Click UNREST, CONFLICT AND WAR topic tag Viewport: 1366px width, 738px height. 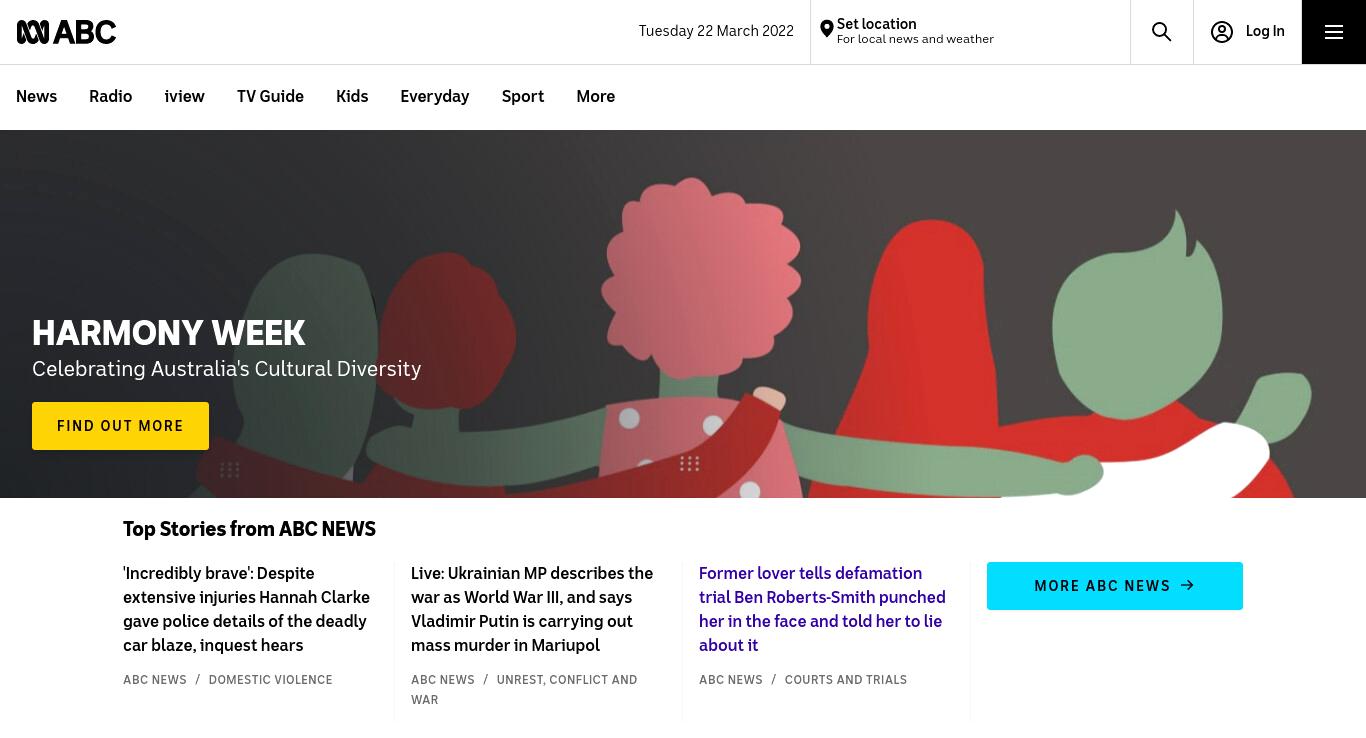pos(524,690)
